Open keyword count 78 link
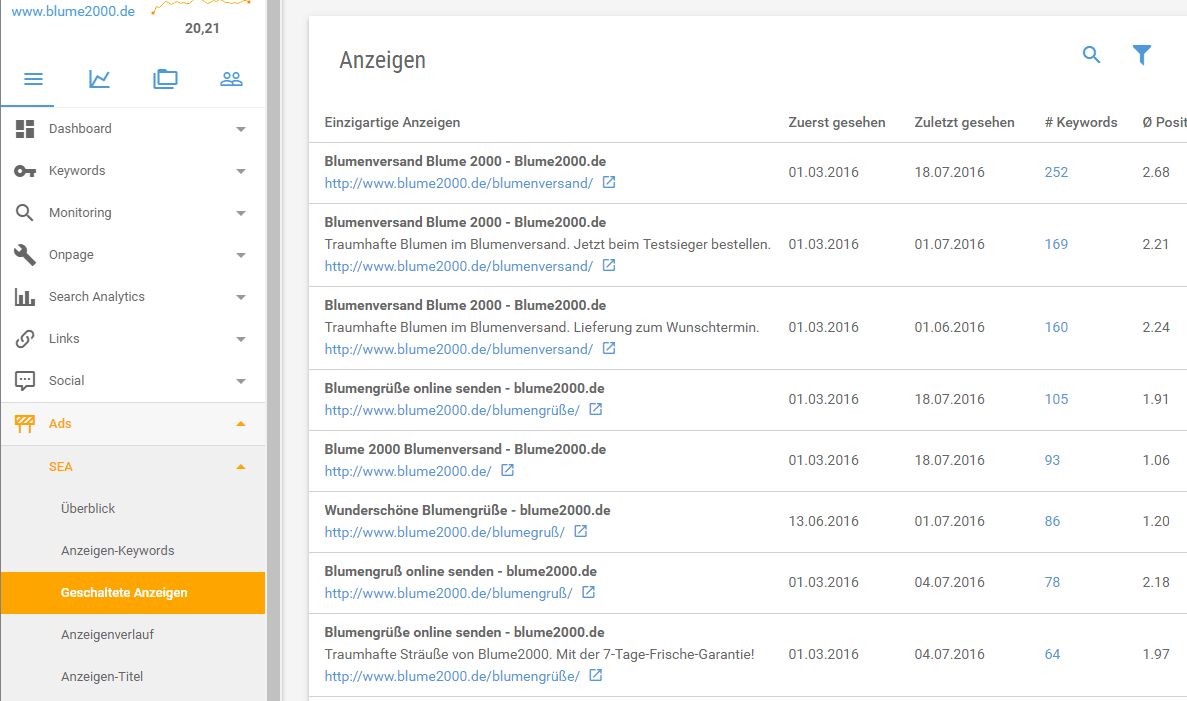1187x701 pixels. click(1052, 582)
